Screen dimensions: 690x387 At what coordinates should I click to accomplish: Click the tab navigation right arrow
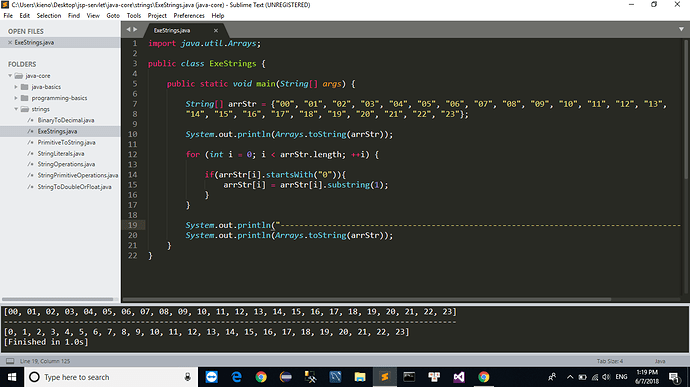(x=135, y=29)
